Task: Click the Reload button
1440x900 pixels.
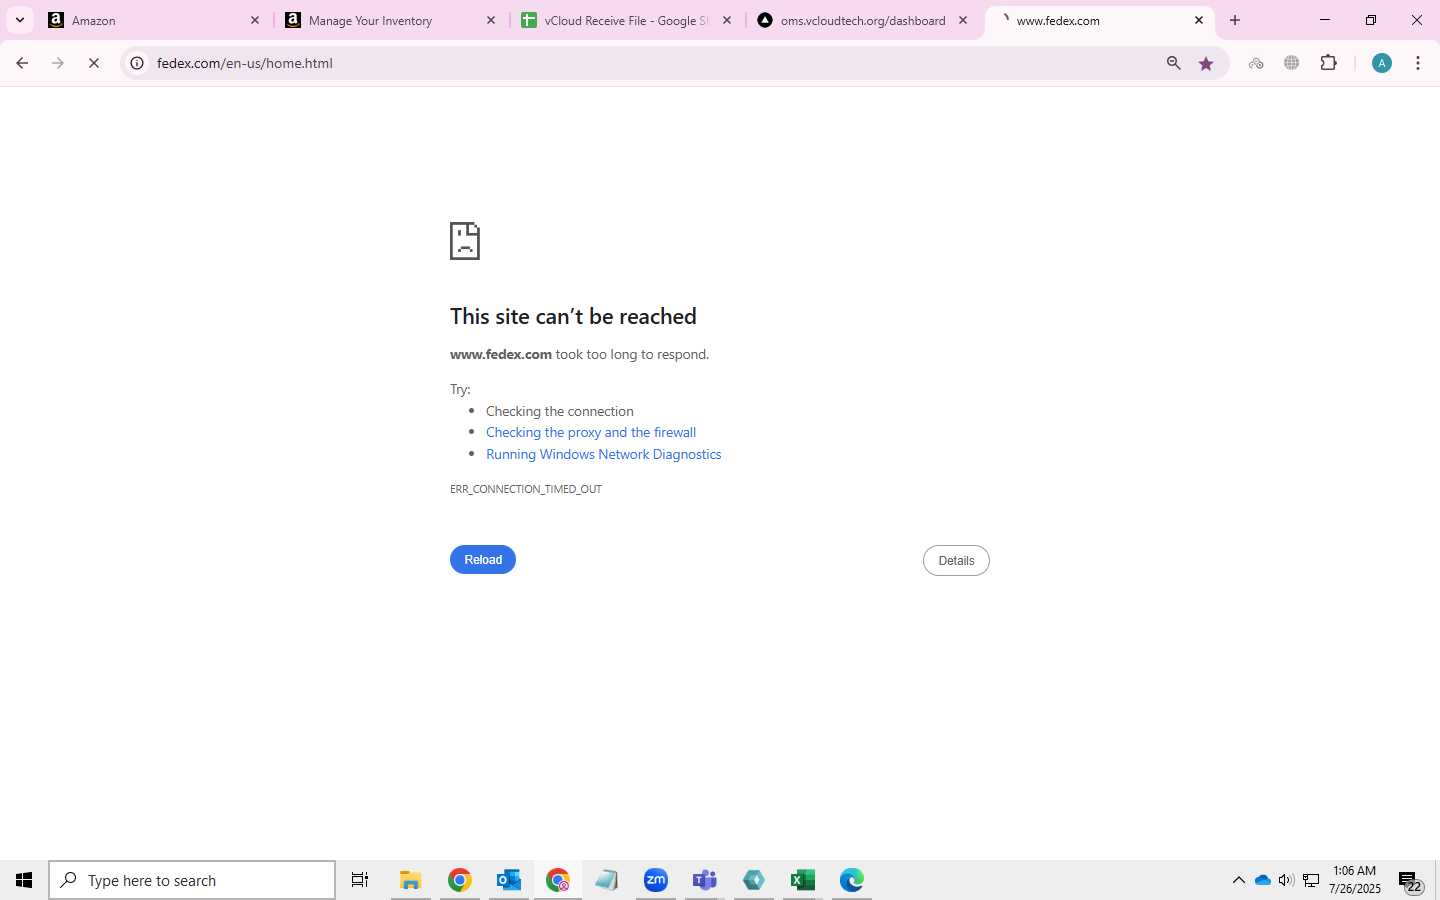Action: click(x=483, y=560)
